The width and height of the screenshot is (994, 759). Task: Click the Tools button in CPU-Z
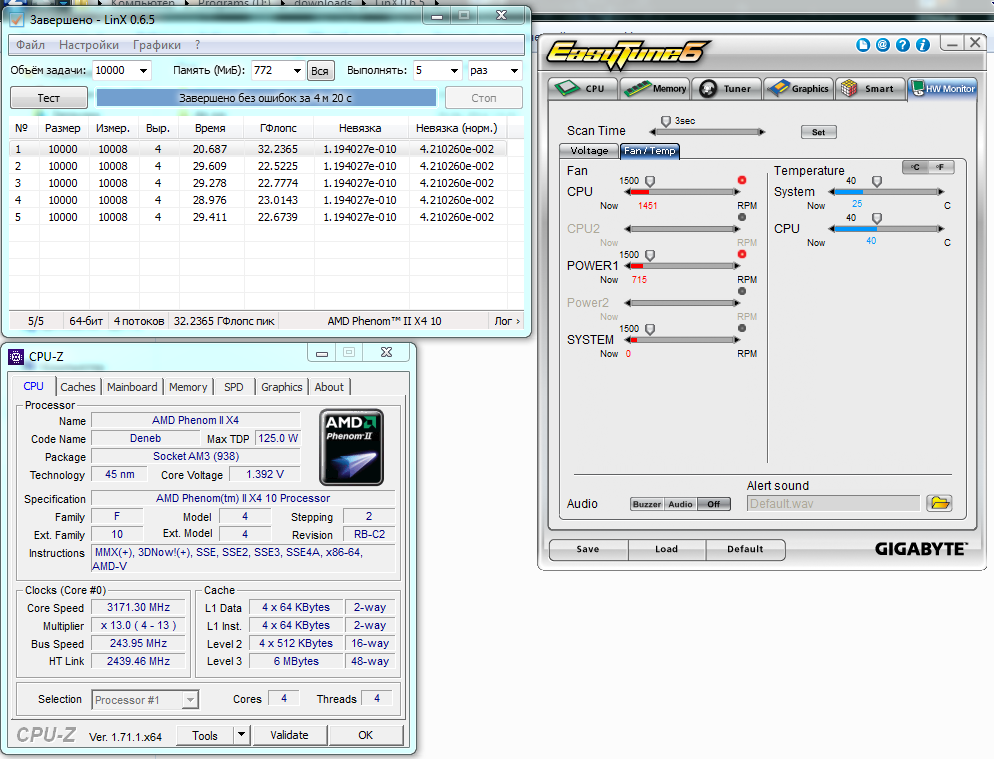(205, 736)
